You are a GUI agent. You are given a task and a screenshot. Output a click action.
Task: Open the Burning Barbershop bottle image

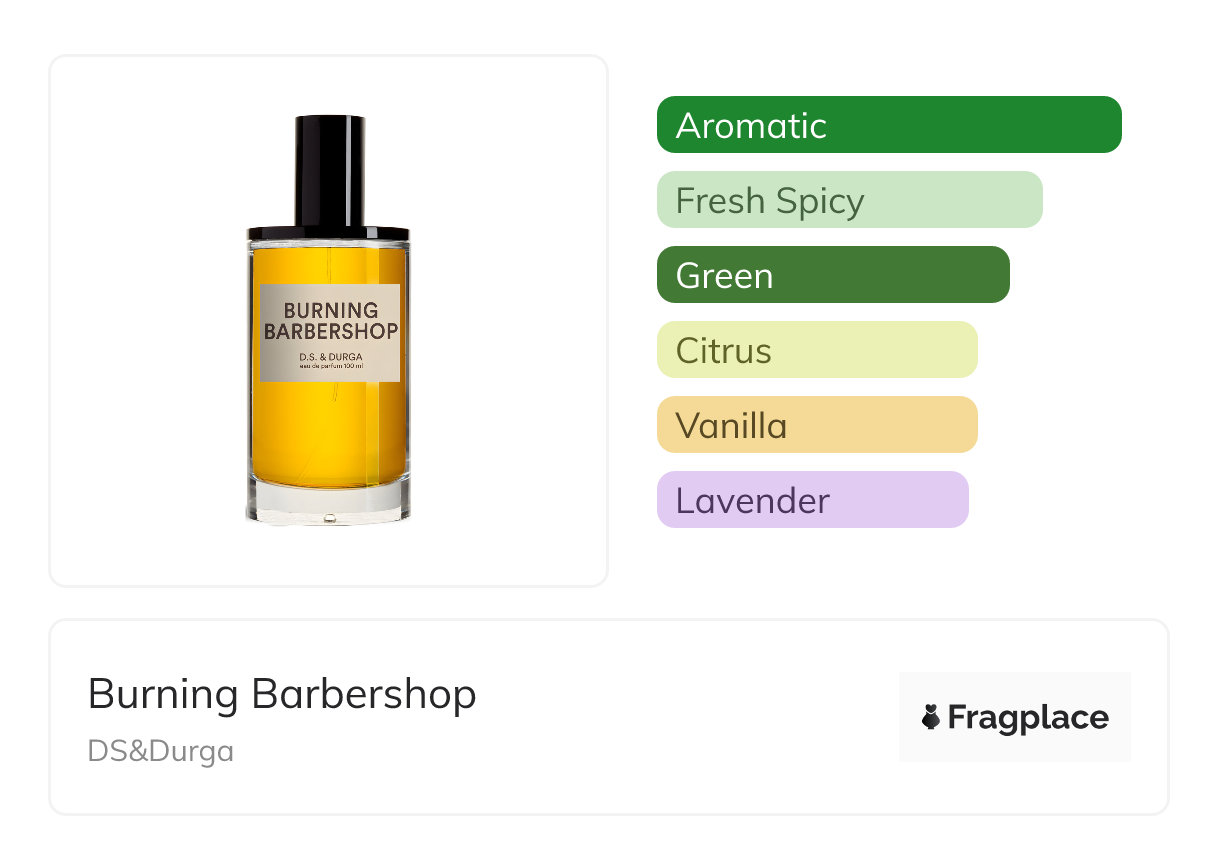pyautogui.click(x=328, y=320)
